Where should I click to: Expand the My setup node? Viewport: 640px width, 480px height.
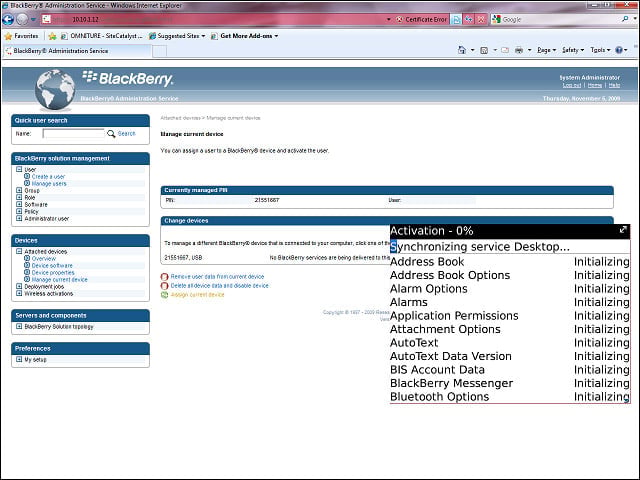pyautogui.click(x=19, y=360)
